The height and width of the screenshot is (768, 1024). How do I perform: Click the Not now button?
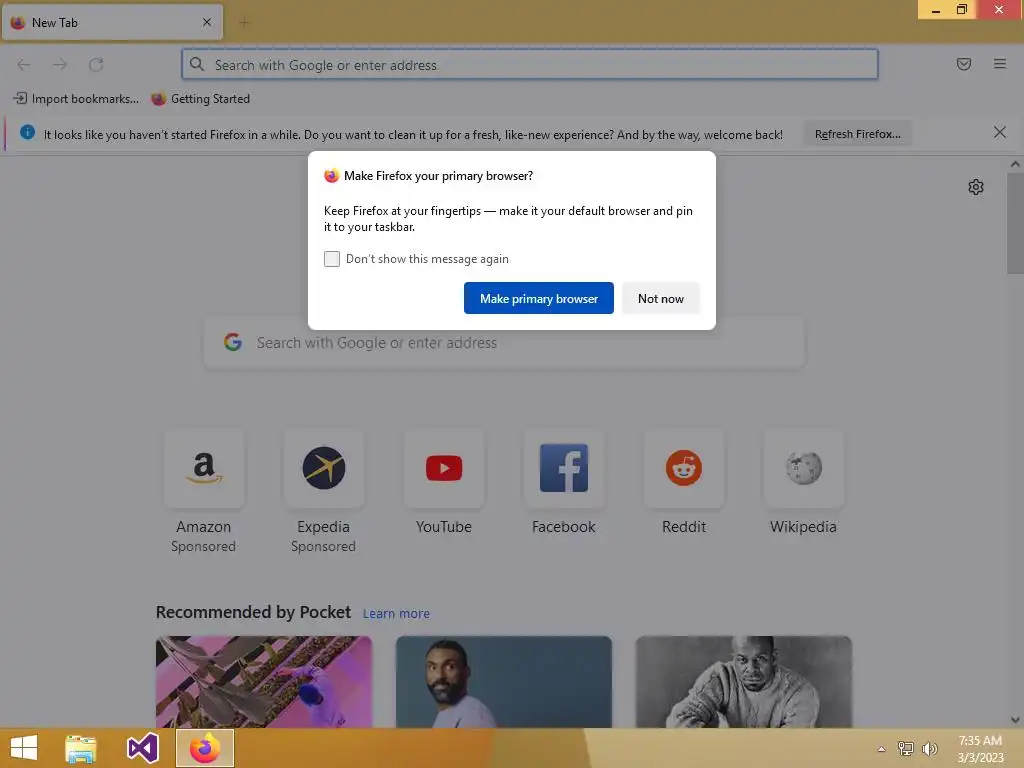click(660, 298)
